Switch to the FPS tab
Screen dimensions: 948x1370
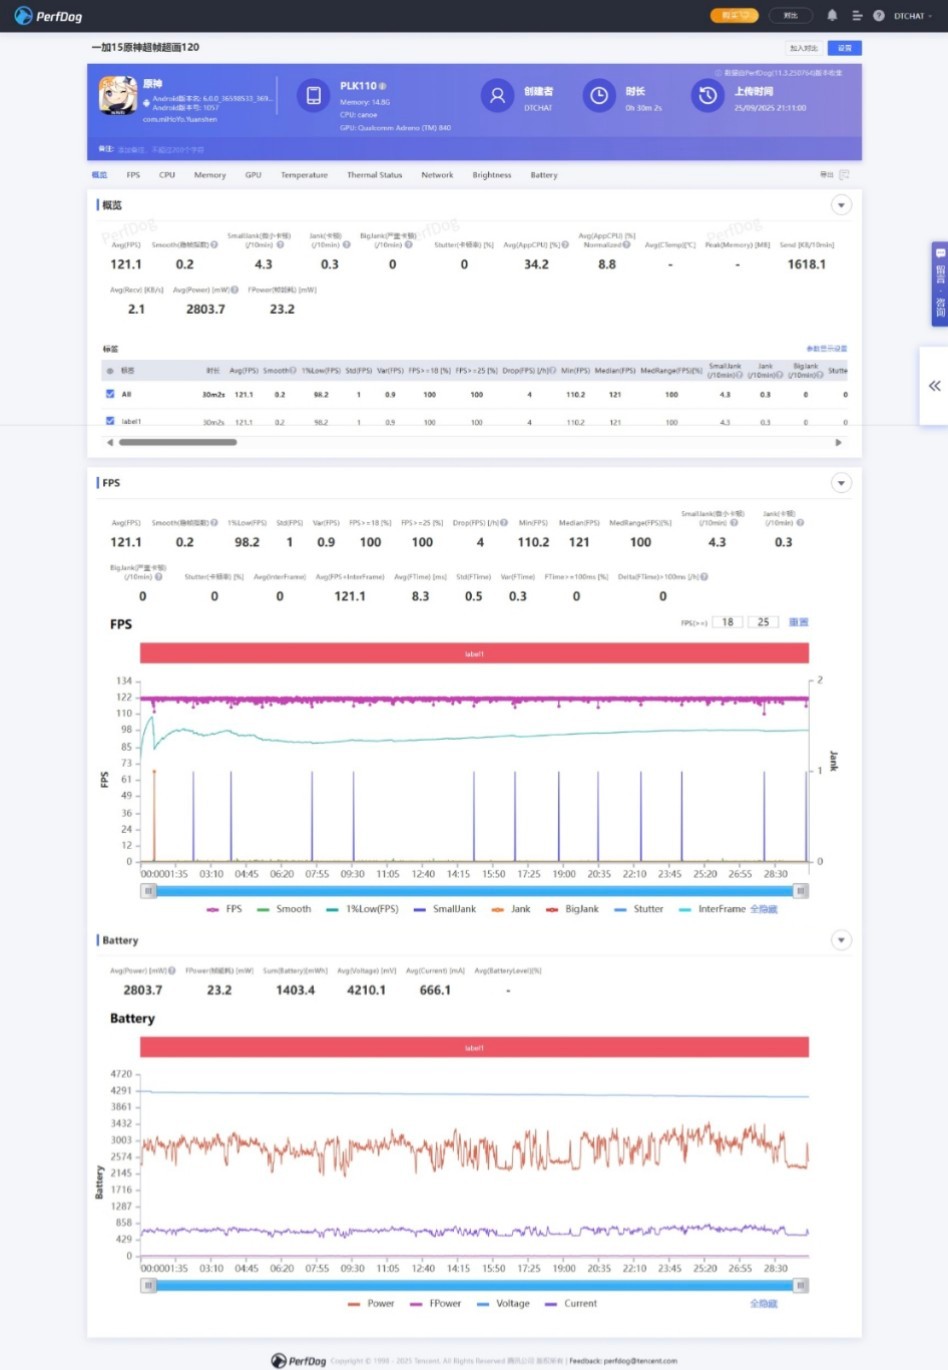(x=133, y=175)
